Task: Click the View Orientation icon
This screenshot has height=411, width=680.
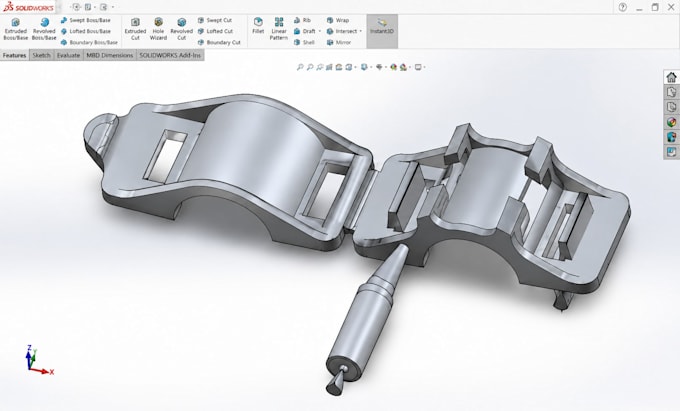Action: point(348,67)
